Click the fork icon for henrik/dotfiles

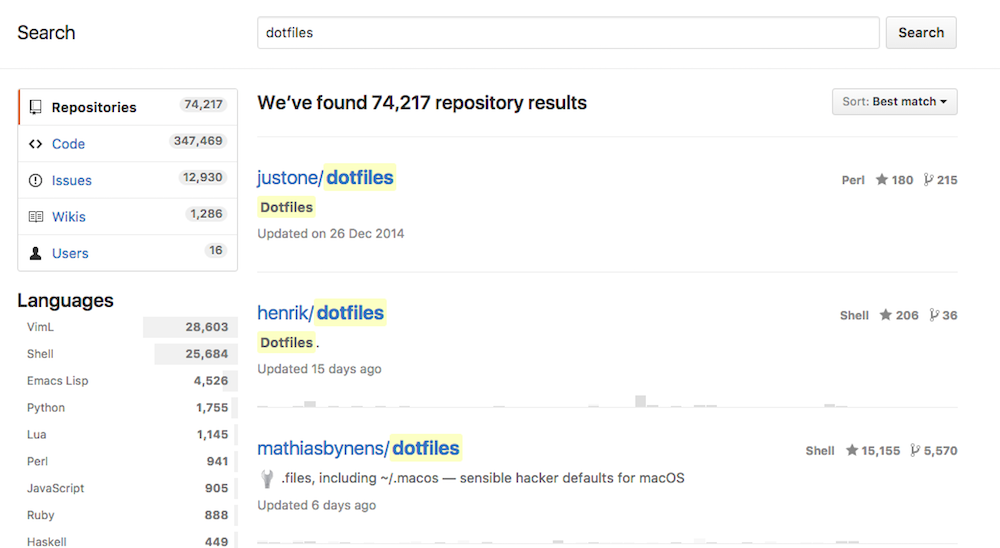coord(934,315)
